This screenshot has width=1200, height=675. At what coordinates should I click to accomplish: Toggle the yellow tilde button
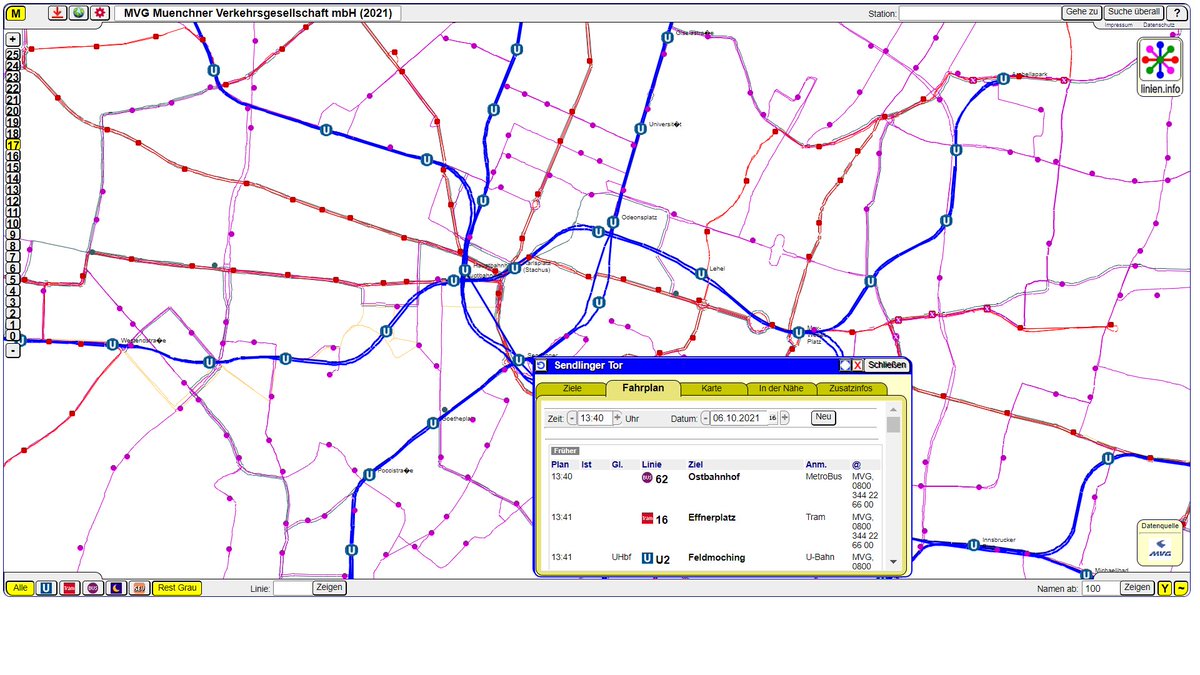click(1181, 588)
